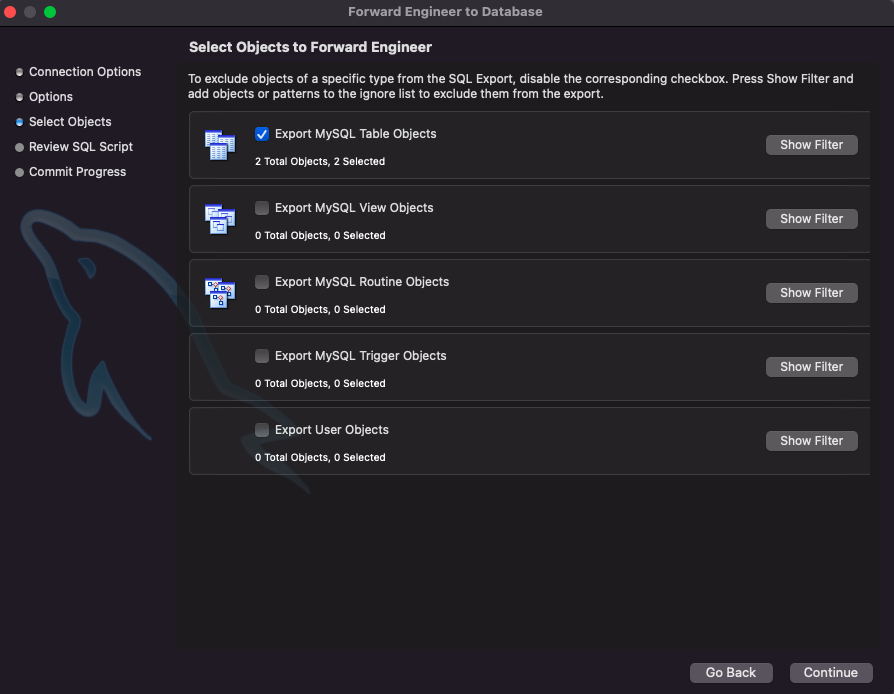Screen dimensions: 894x694
Task: Click the MySQL Table Objects icon
Action: 220,145
